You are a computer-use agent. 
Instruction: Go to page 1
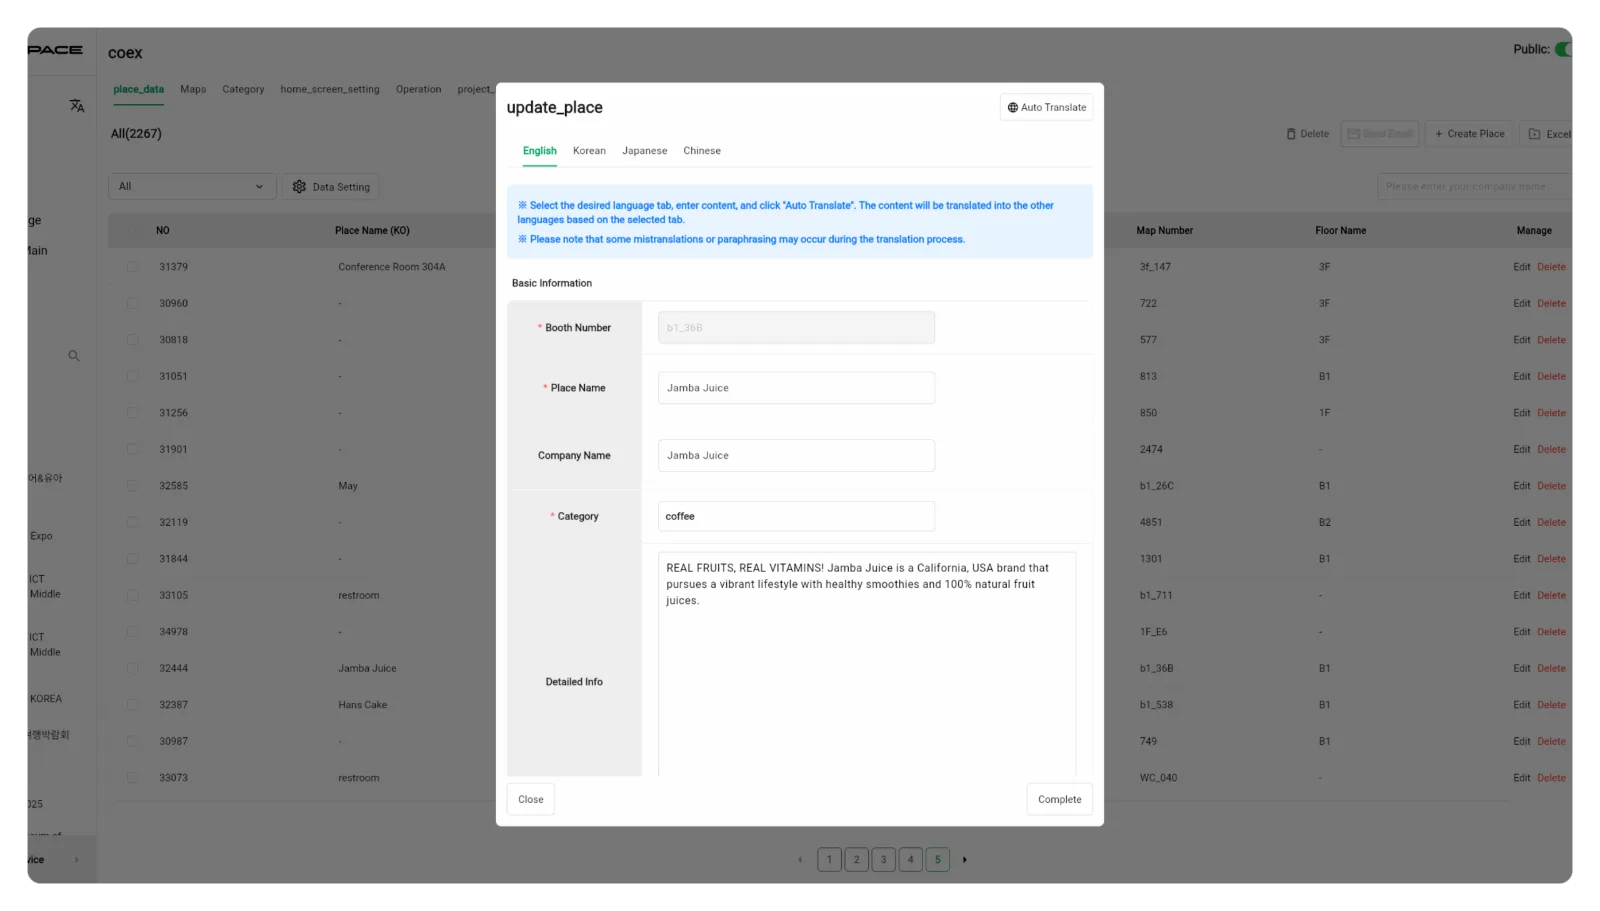click(829, 860)
